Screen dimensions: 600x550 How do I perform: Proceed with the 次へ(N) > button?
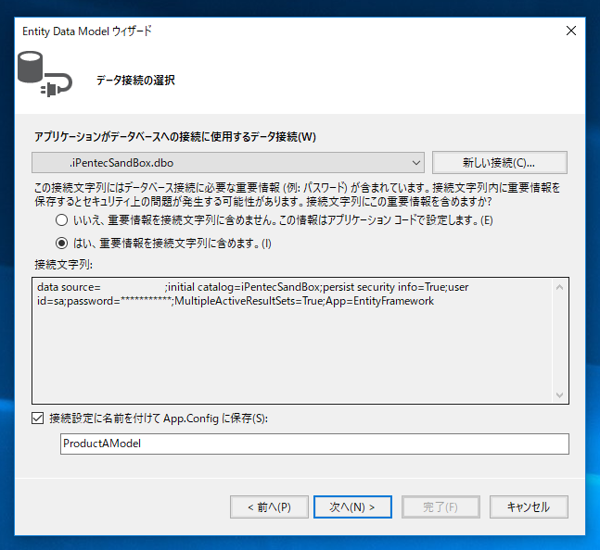pyautogui.click(x=352, y=507)
